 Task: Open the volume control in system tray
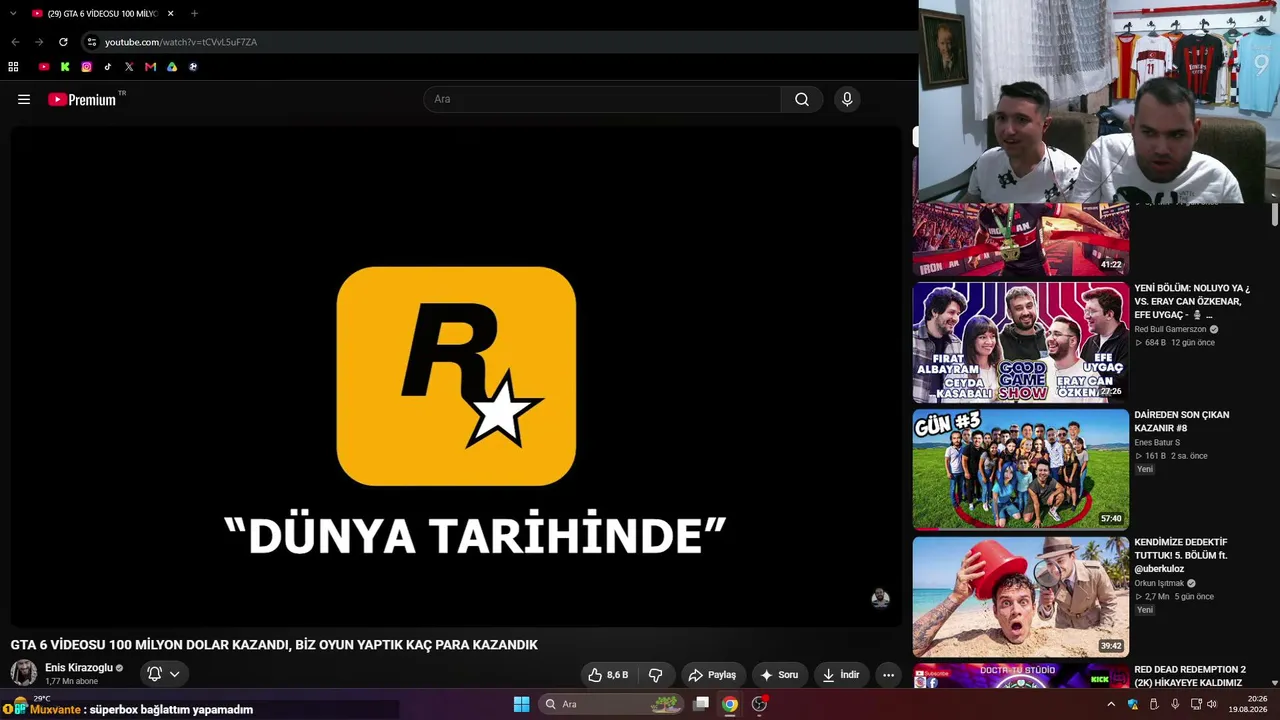[1212, 704]
